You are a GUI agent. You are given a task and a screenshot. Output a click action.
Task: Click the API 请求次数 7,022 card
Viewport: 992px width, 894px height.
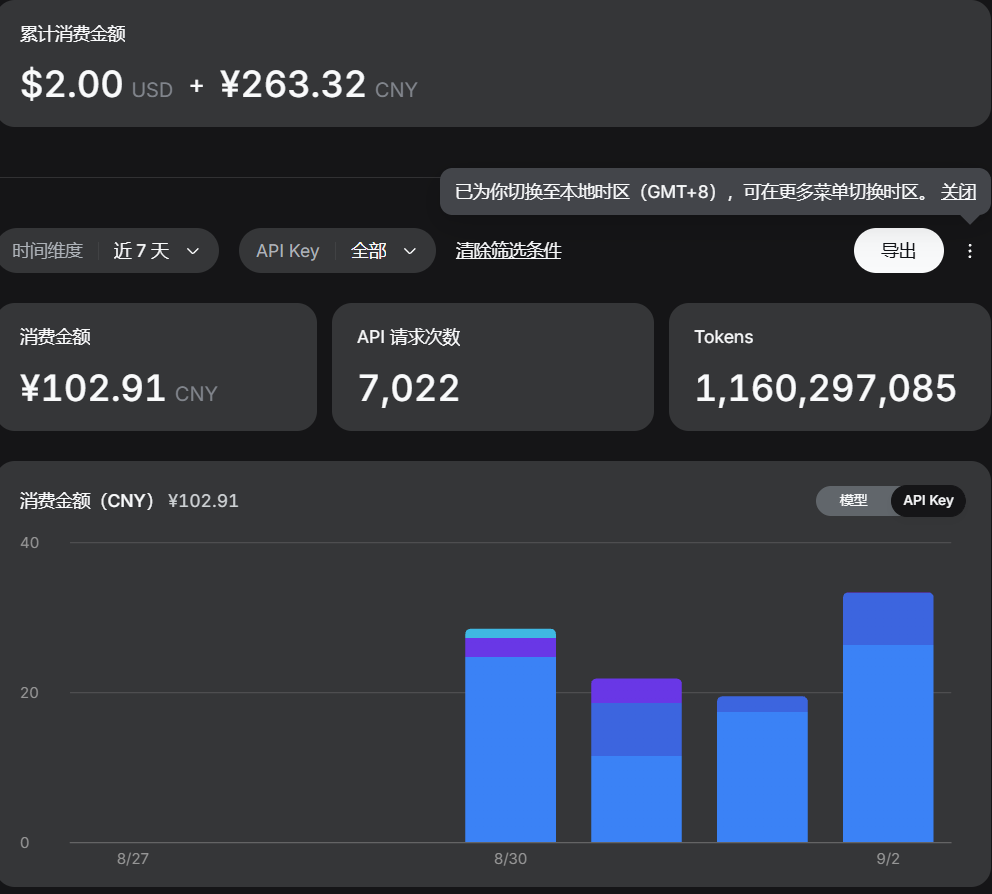493,367
